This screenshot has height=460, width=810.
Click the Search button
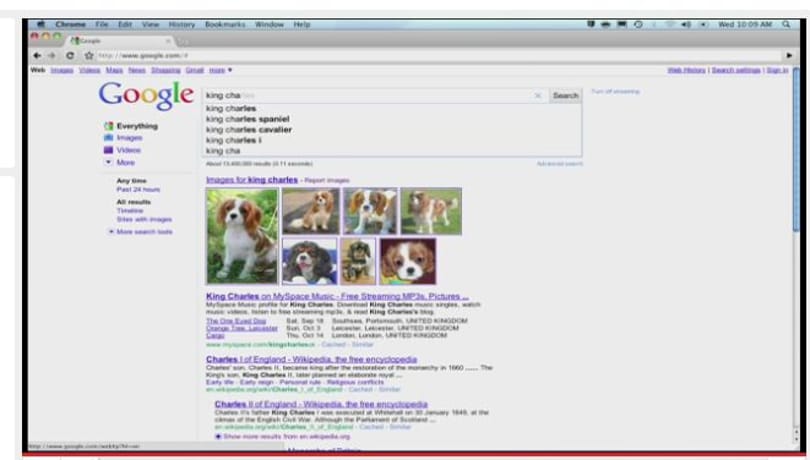tap(566, 96)
